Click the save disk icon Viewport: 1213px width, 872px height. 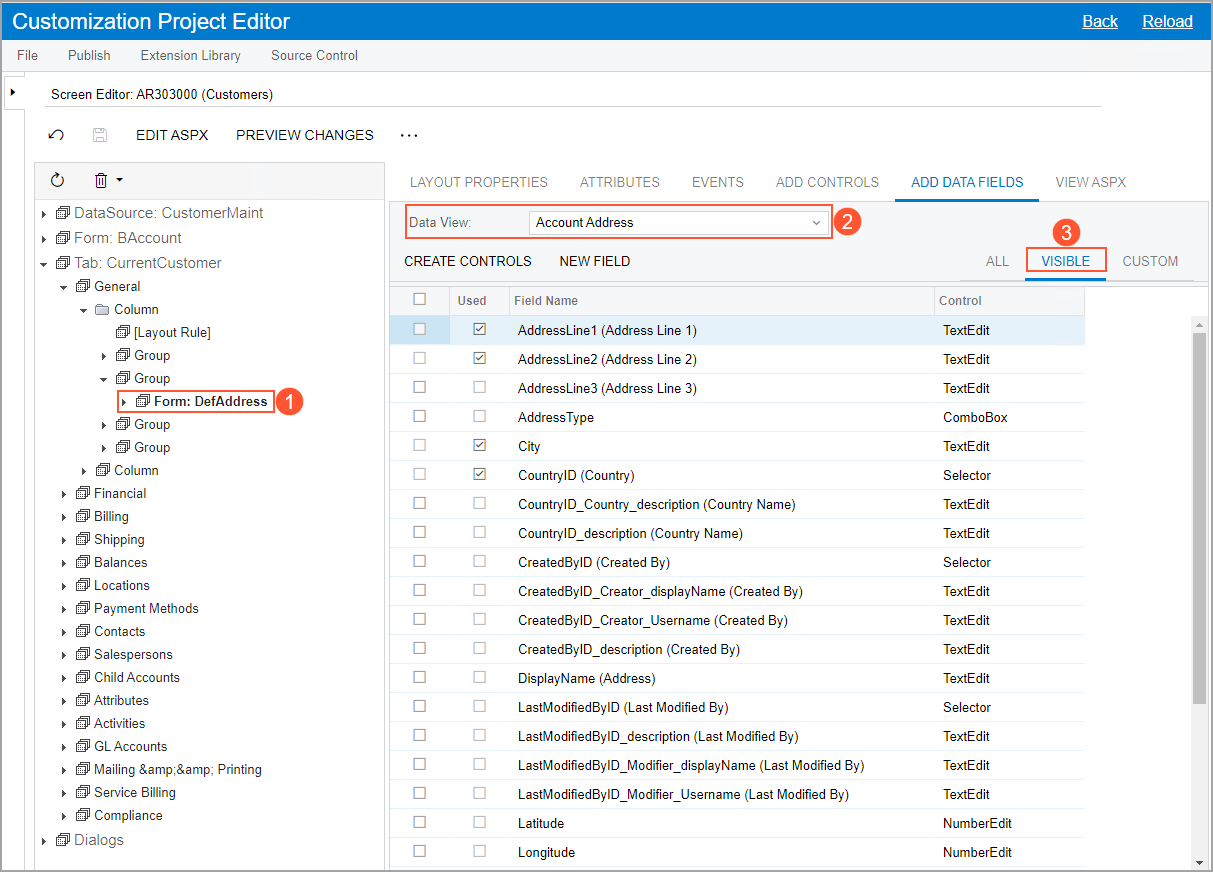(99, 135)
